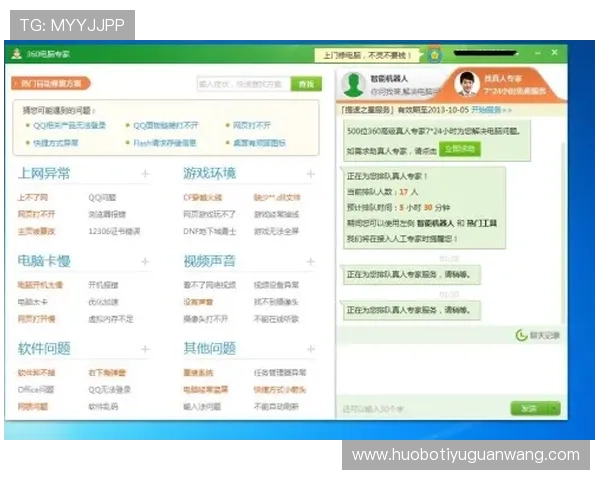Click the green 发送 send button

tap(529, 408)
